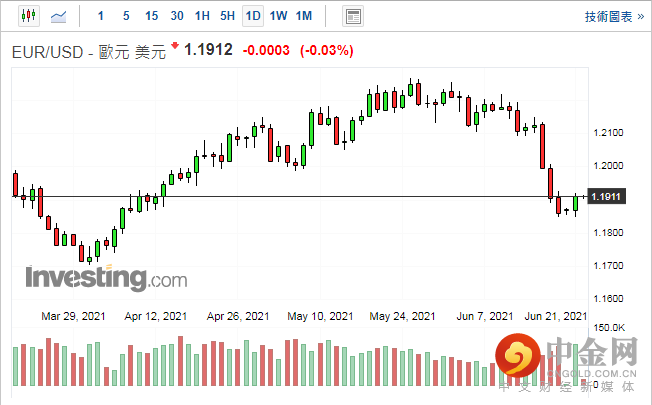Click the (-0.03%) percent change
Image resolution: width=652 pixels, height=405 pixels.
[327, 51]
